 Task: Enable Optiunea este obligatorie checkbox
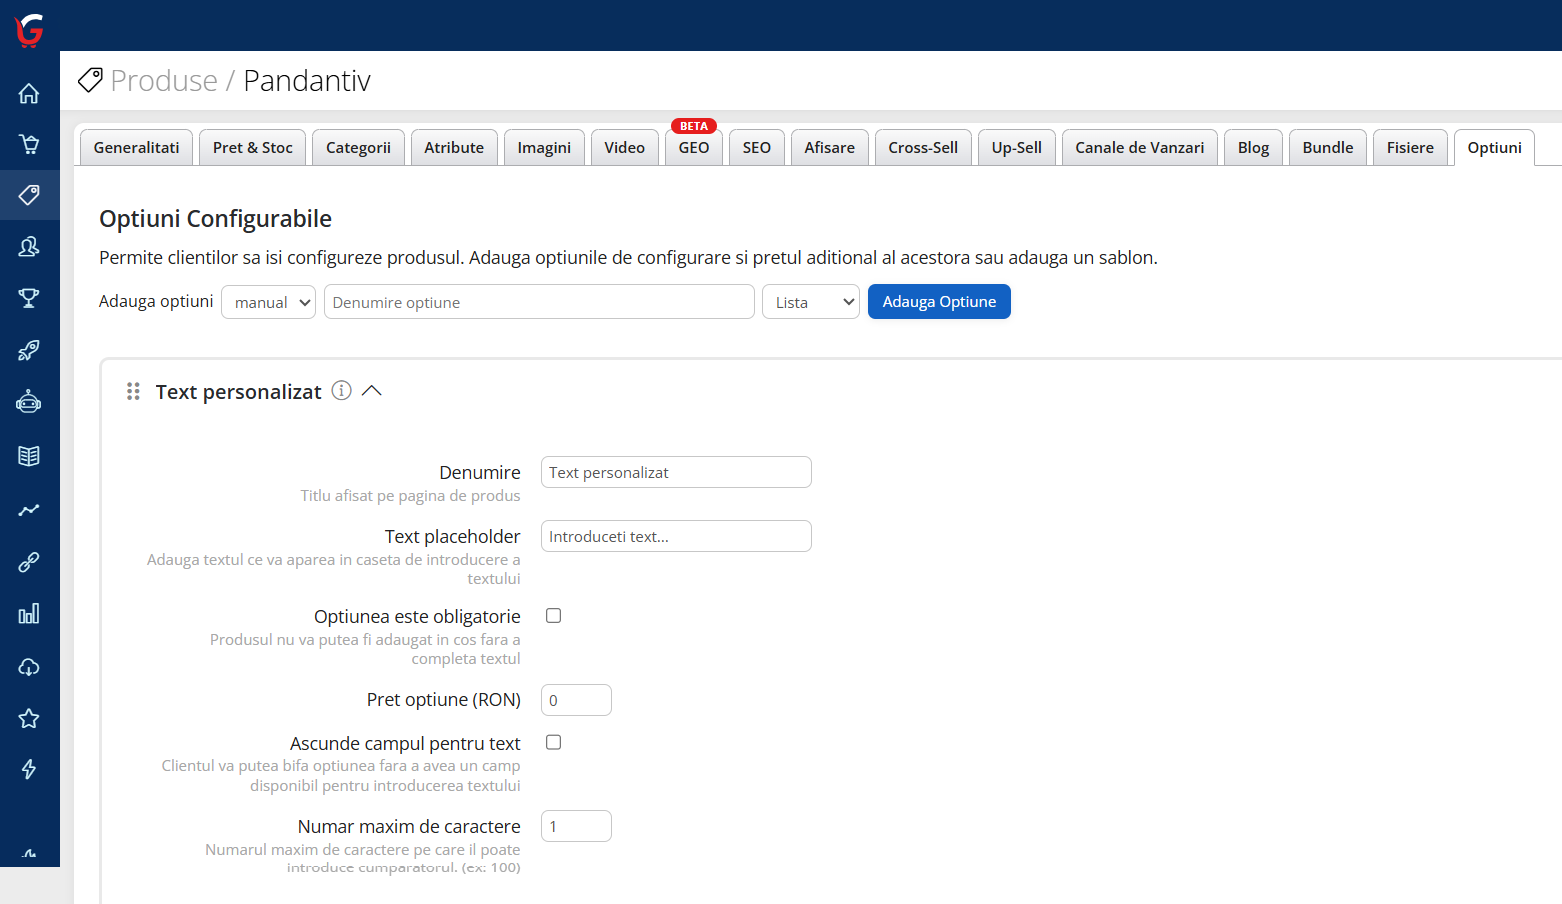(x=553, y=616)
